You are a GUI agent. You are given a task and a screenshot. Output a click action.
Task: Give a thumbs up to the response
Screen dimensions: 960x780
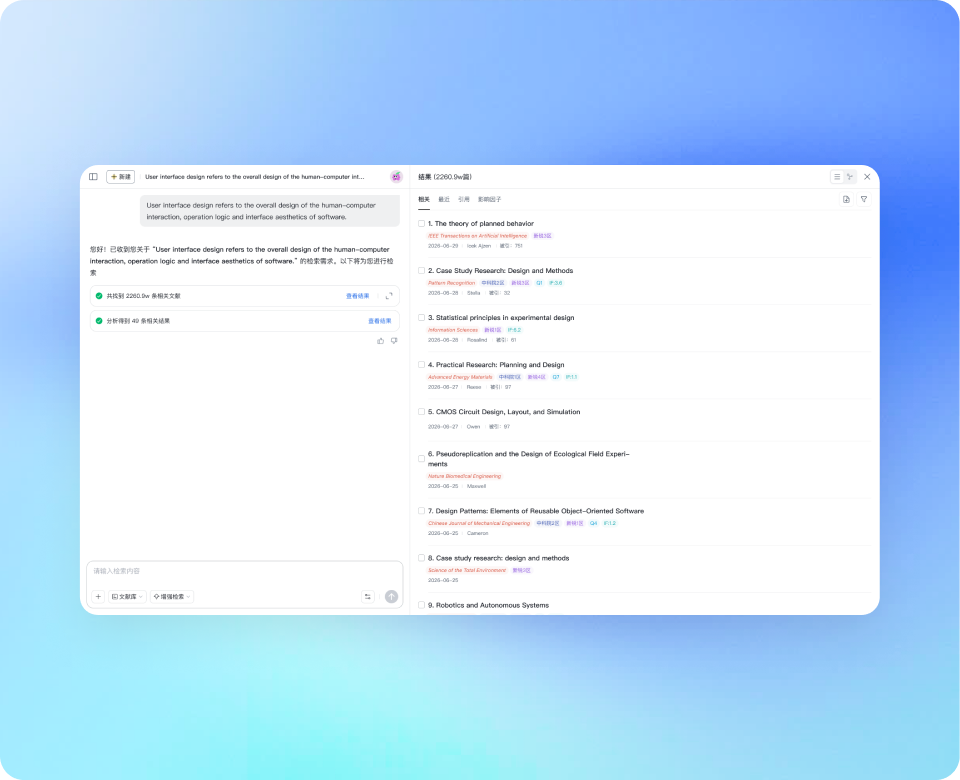(381, 341)
